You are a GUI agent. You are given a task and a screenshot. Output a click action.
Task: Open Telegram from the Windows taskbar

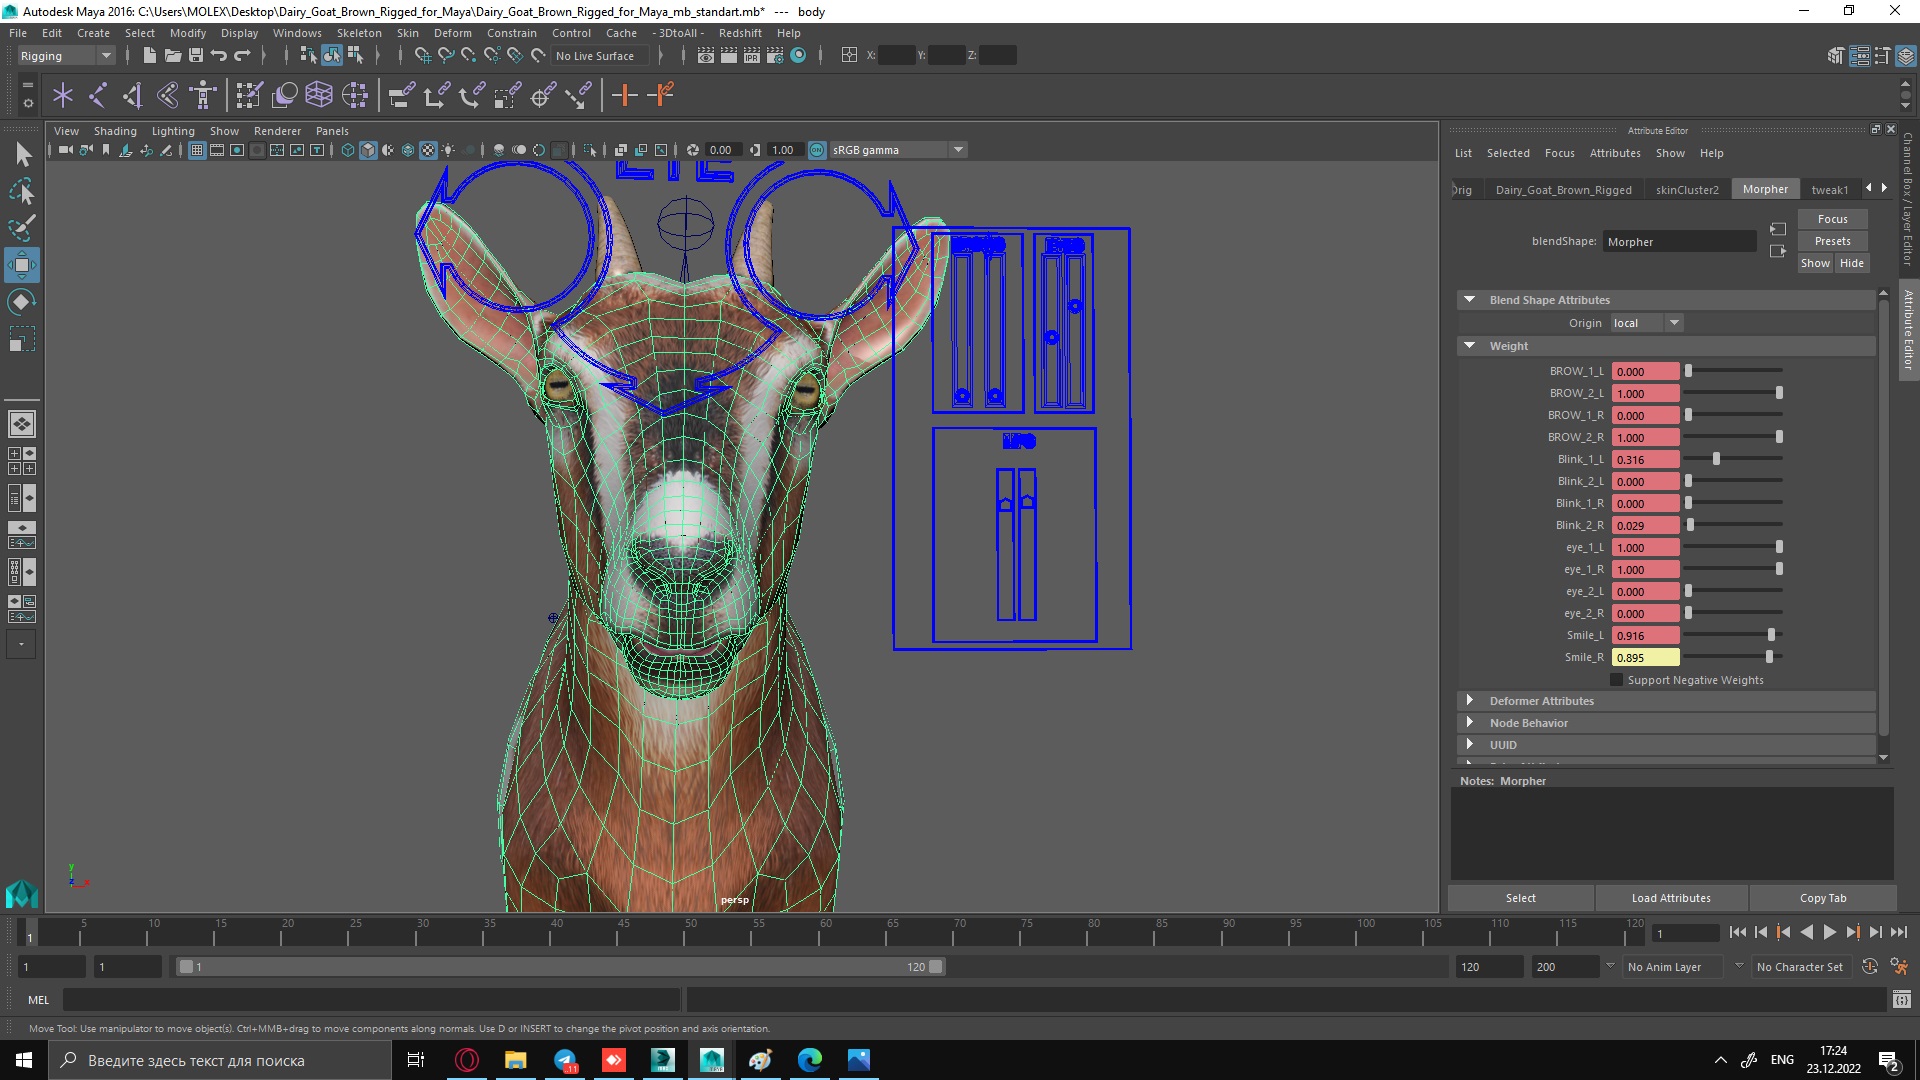[565, 1060]
